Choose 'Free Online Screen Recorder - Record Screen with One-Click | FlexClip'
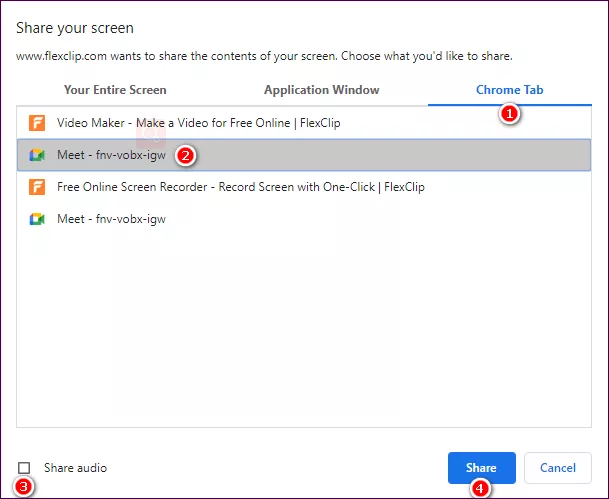 click(304, 187)
